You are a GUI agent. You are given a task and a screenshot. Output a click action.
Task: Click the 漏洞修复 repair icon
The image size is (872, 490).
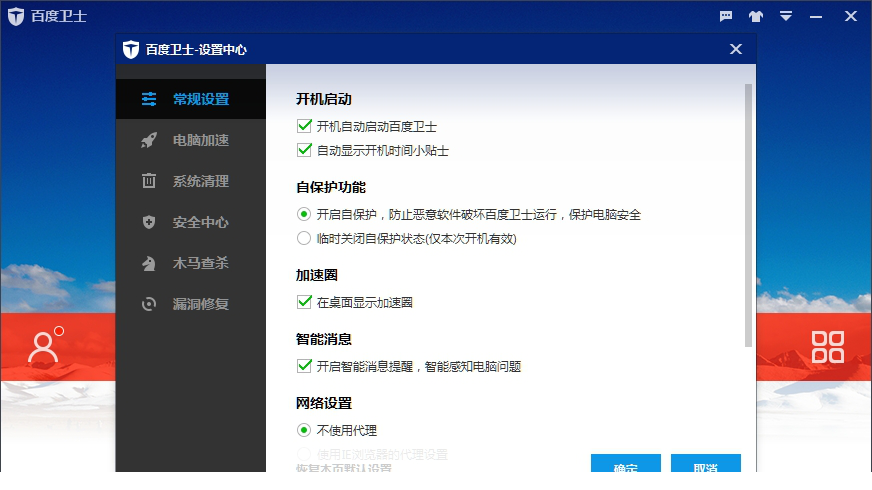point(148,304)
